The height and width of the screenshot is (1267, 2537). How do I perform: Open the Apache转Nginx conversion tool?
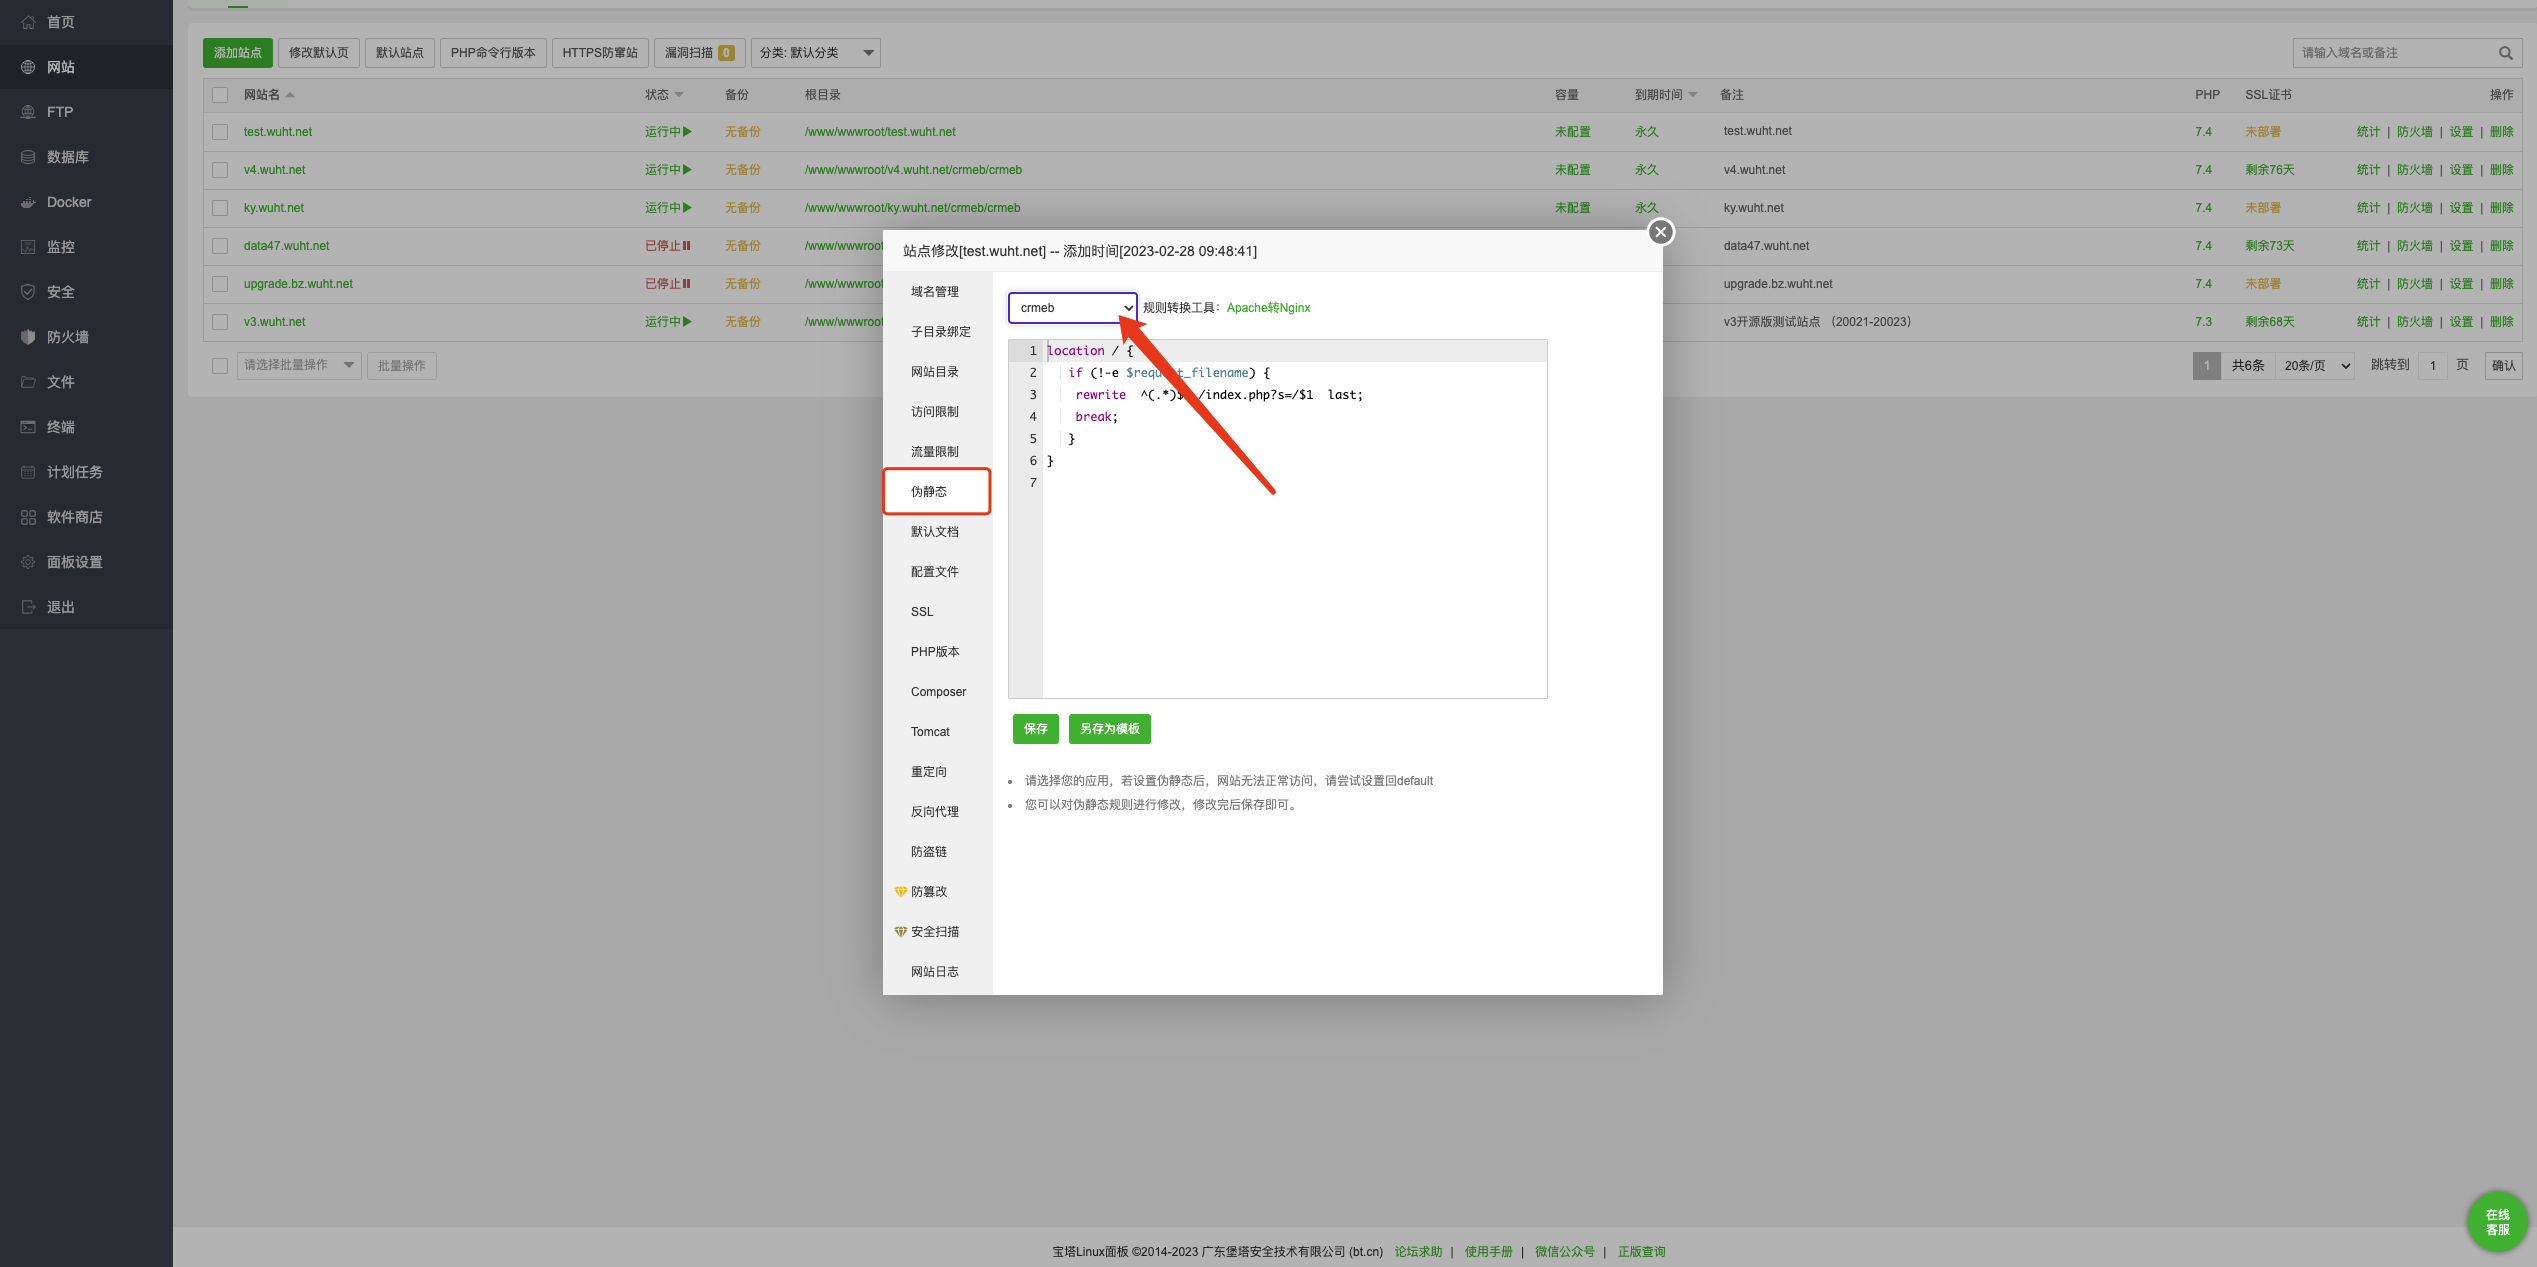1268,307
